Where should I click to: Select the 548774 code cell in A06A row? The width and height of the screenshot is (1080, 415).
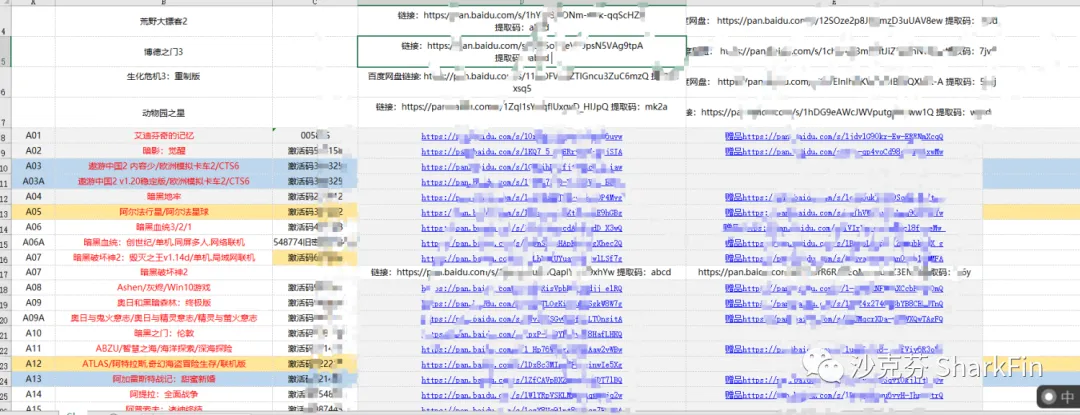[x=315, y=242]
